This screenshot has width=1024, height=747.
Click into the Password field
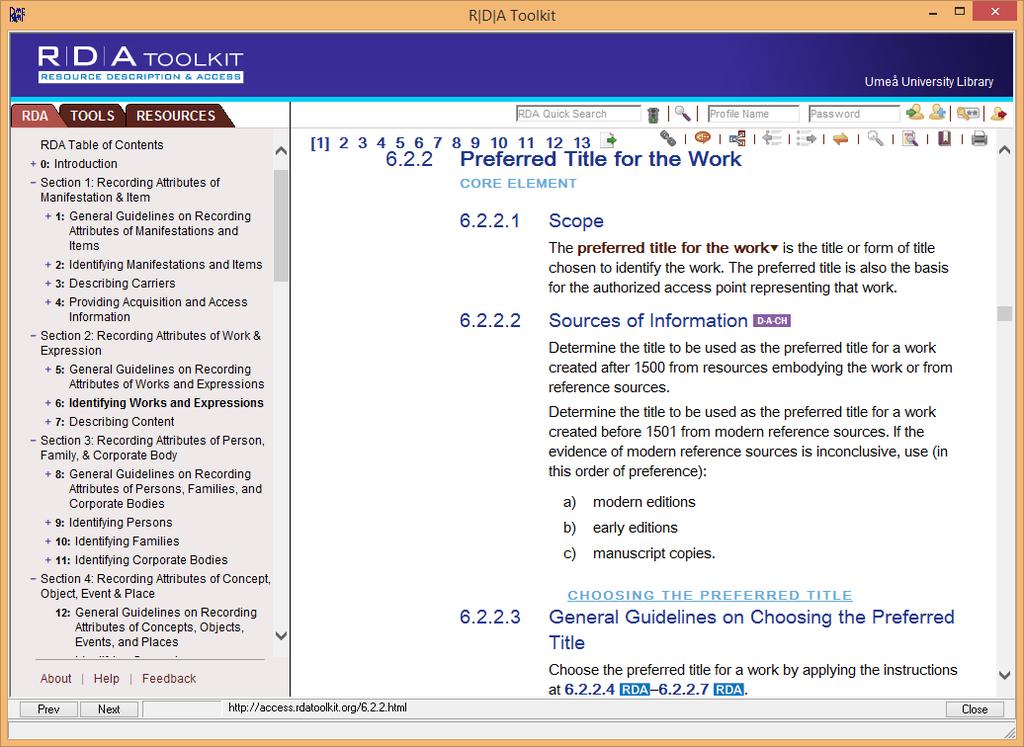tap(854, 114)
